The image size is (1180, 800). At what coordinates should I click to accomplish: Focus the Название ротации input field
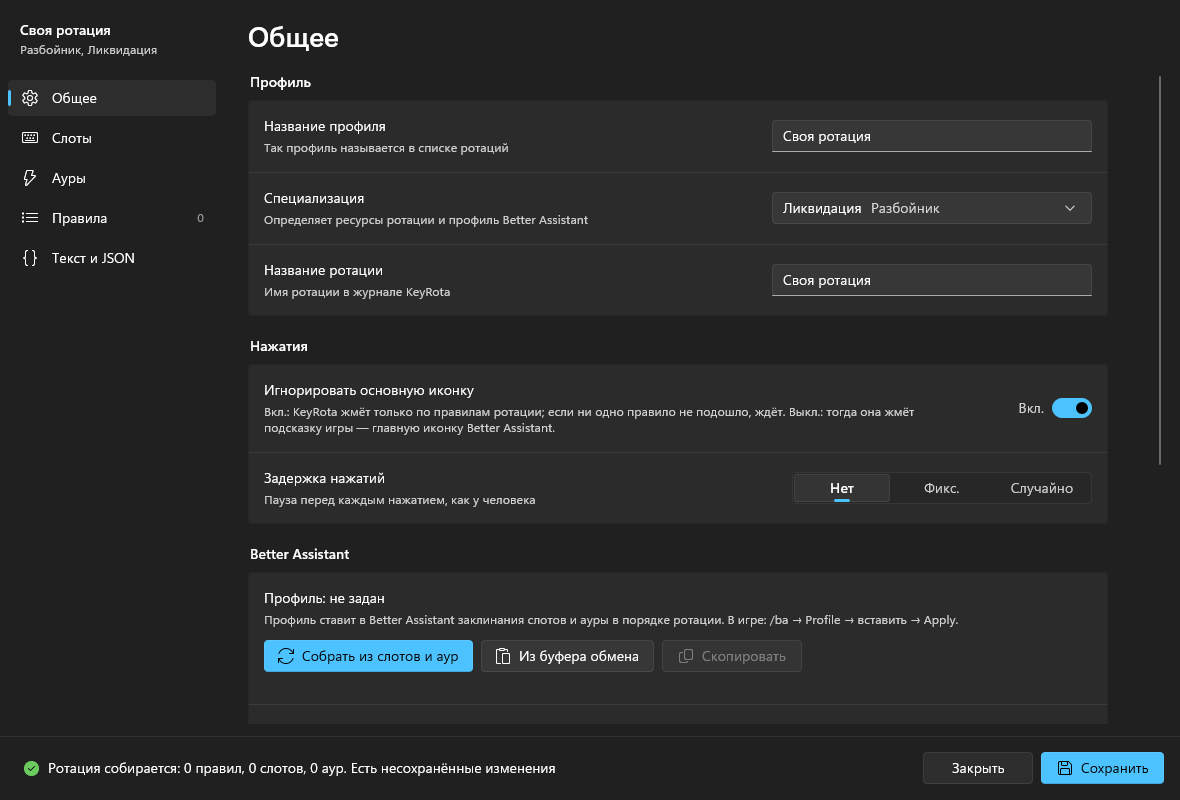pos(932,280)
